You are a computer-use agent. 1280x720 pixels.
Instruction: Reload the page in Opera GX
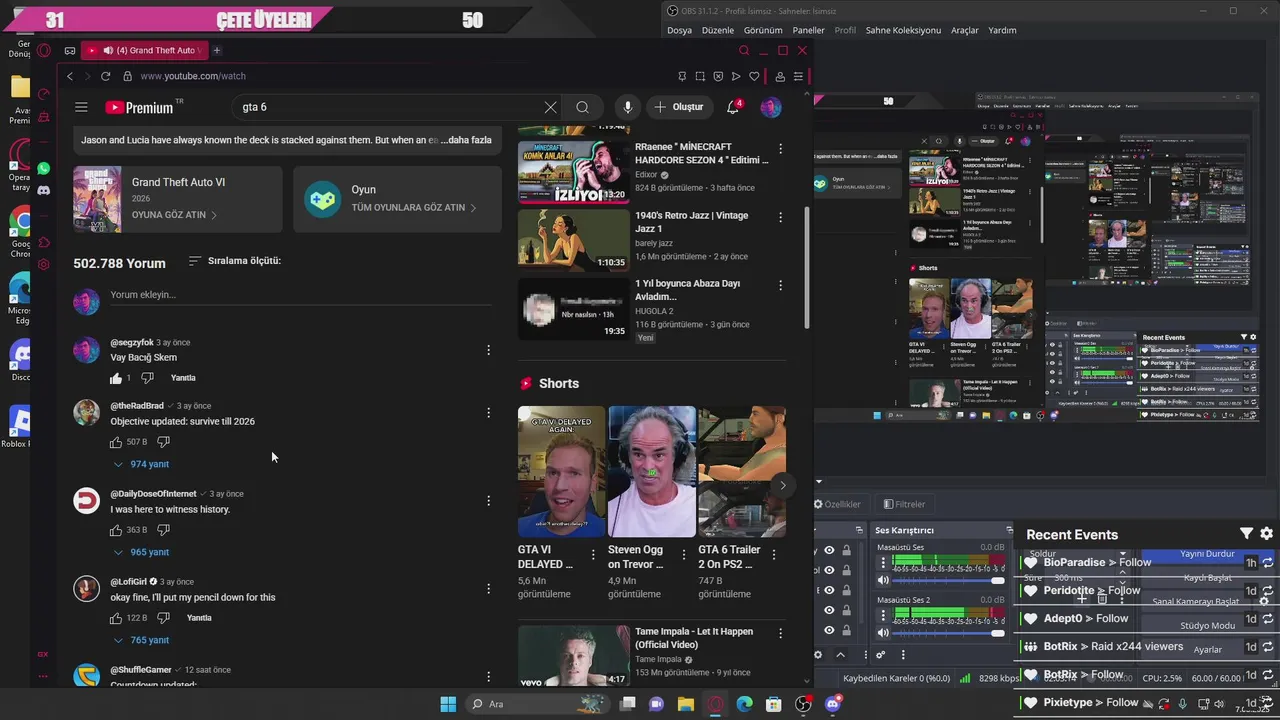click(105, 76)
